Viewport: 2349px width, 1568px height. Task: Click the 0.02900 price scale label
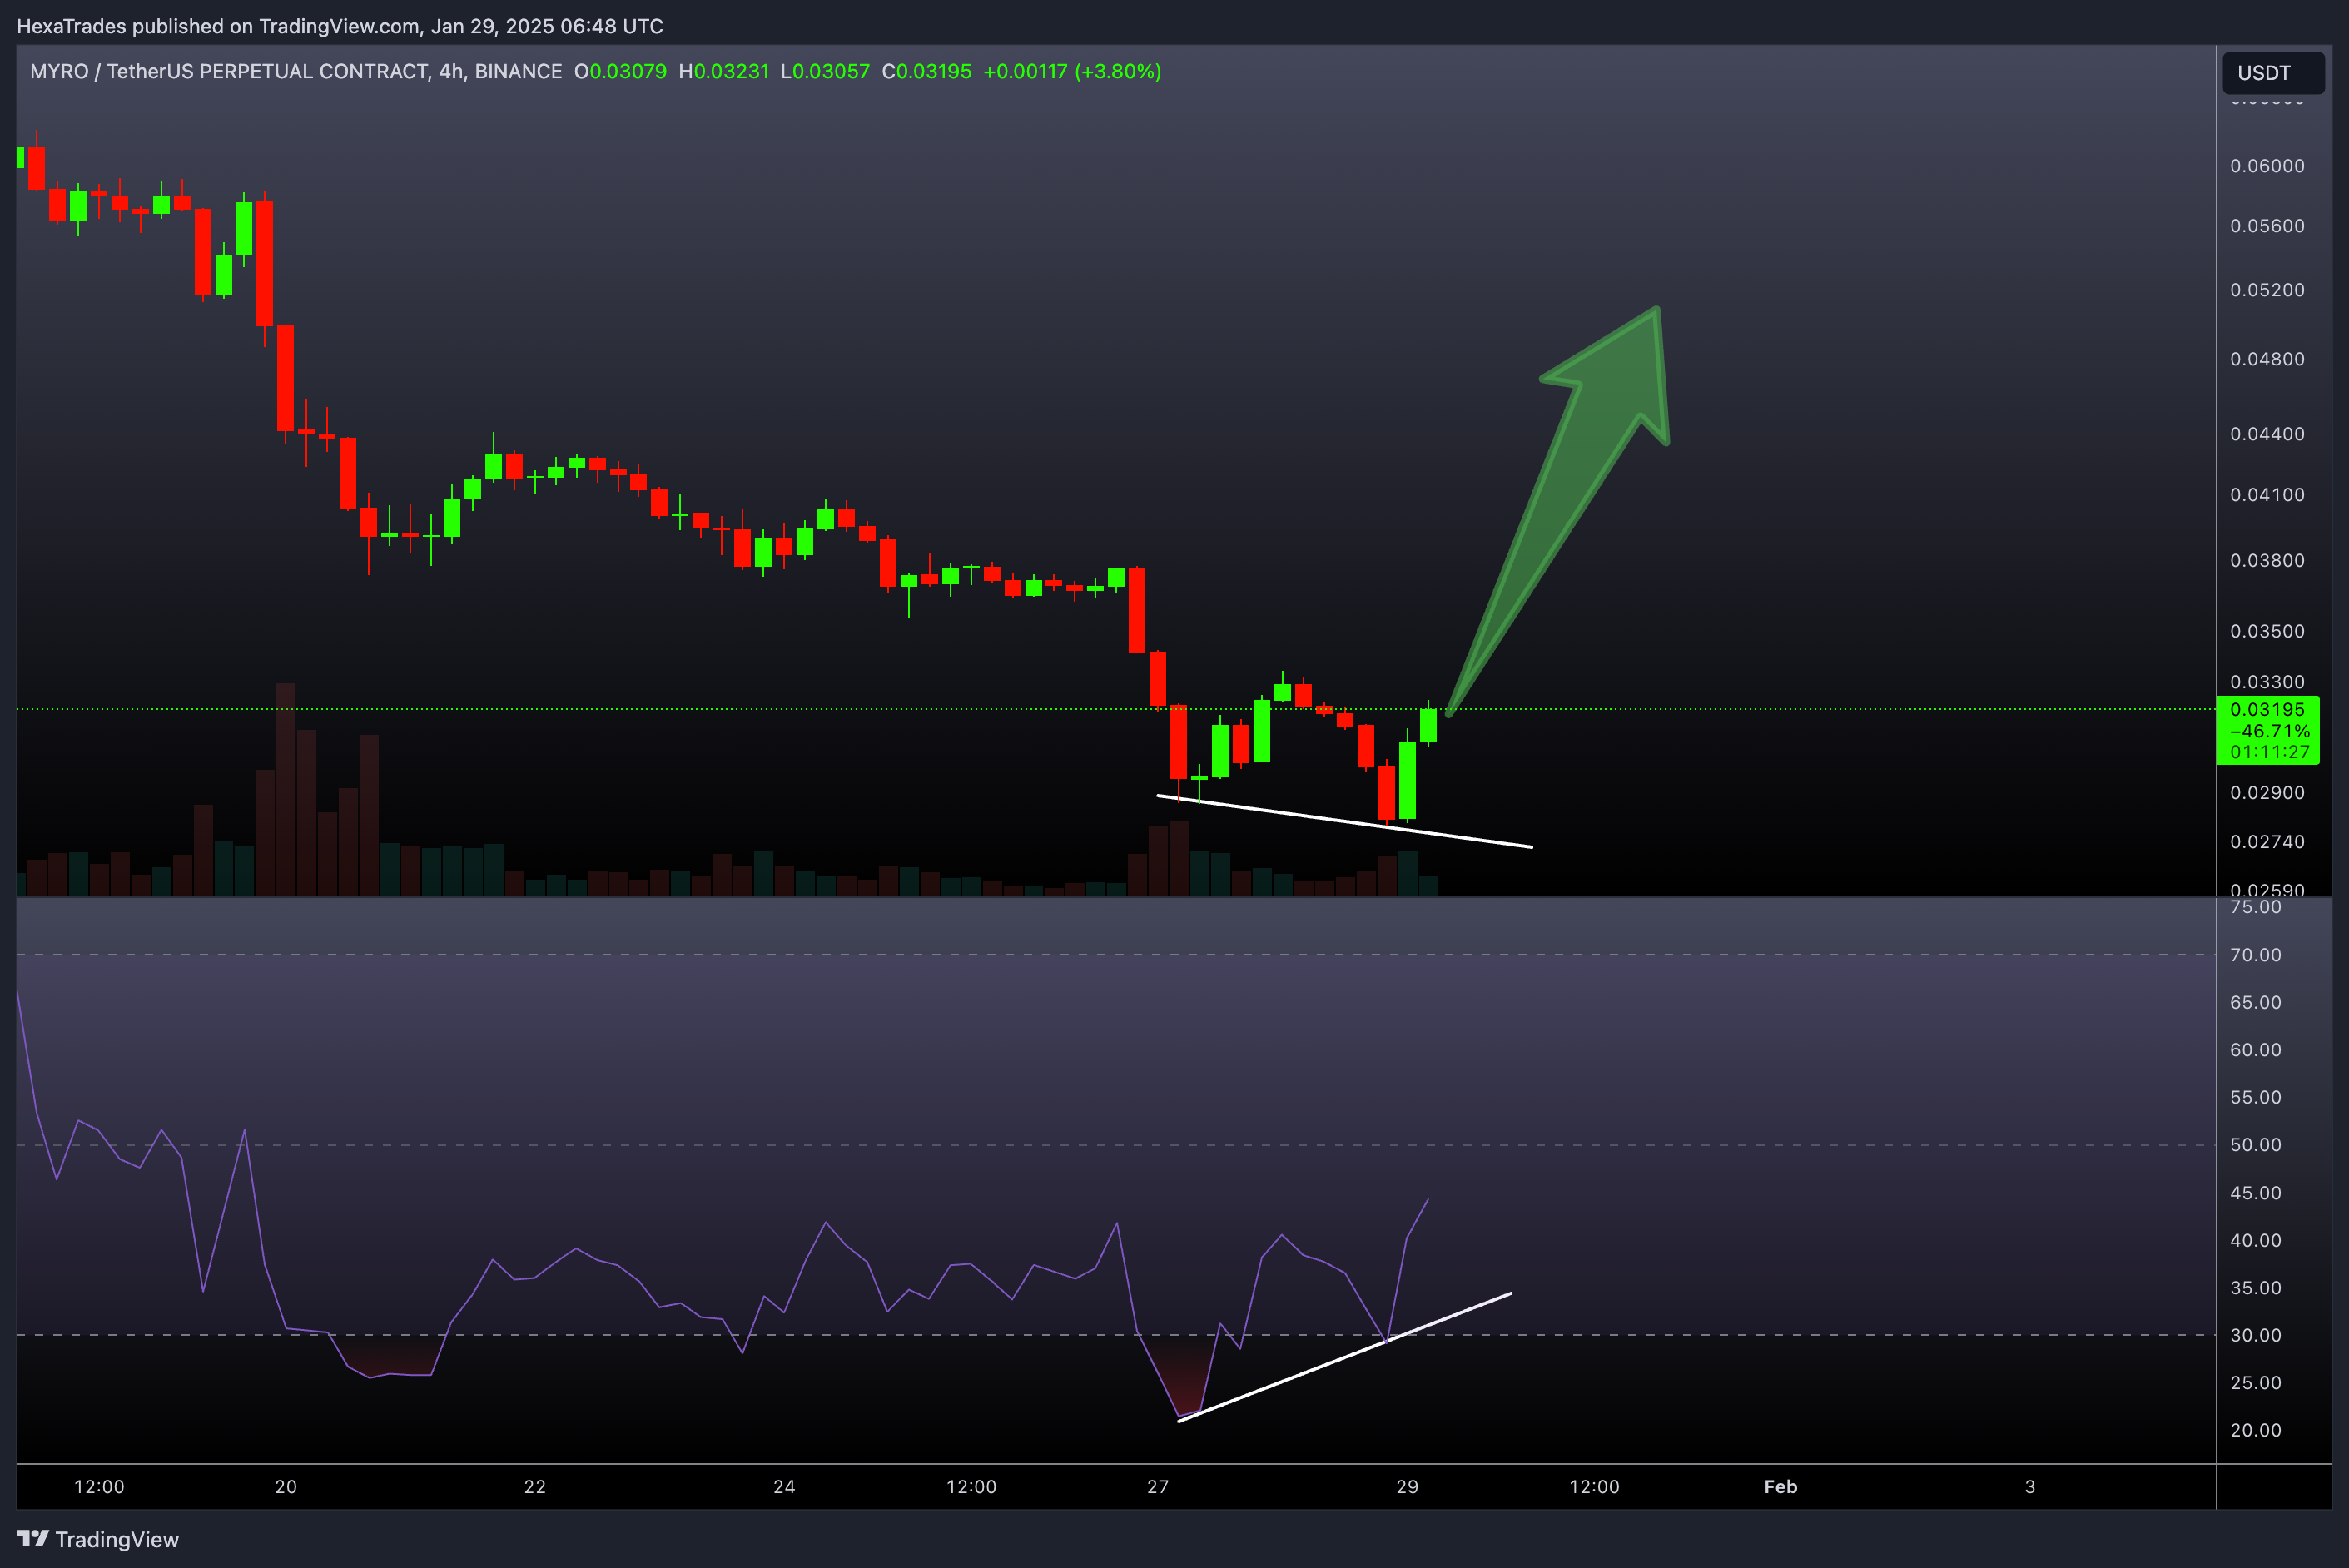tap(2267, 793)
